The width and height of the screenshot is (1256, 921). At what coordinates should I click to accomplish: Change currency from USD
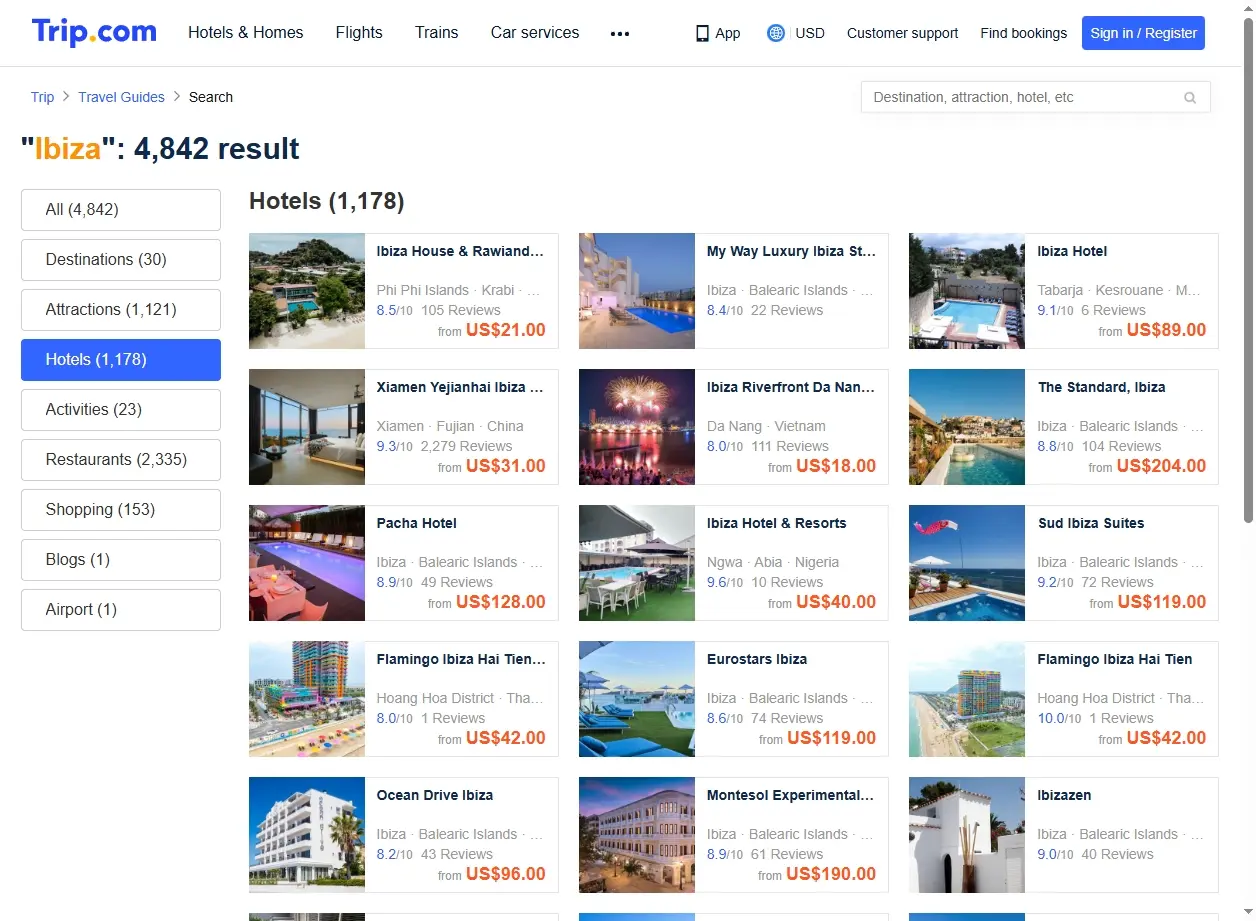pyautogui.click(x=810, y=33)
